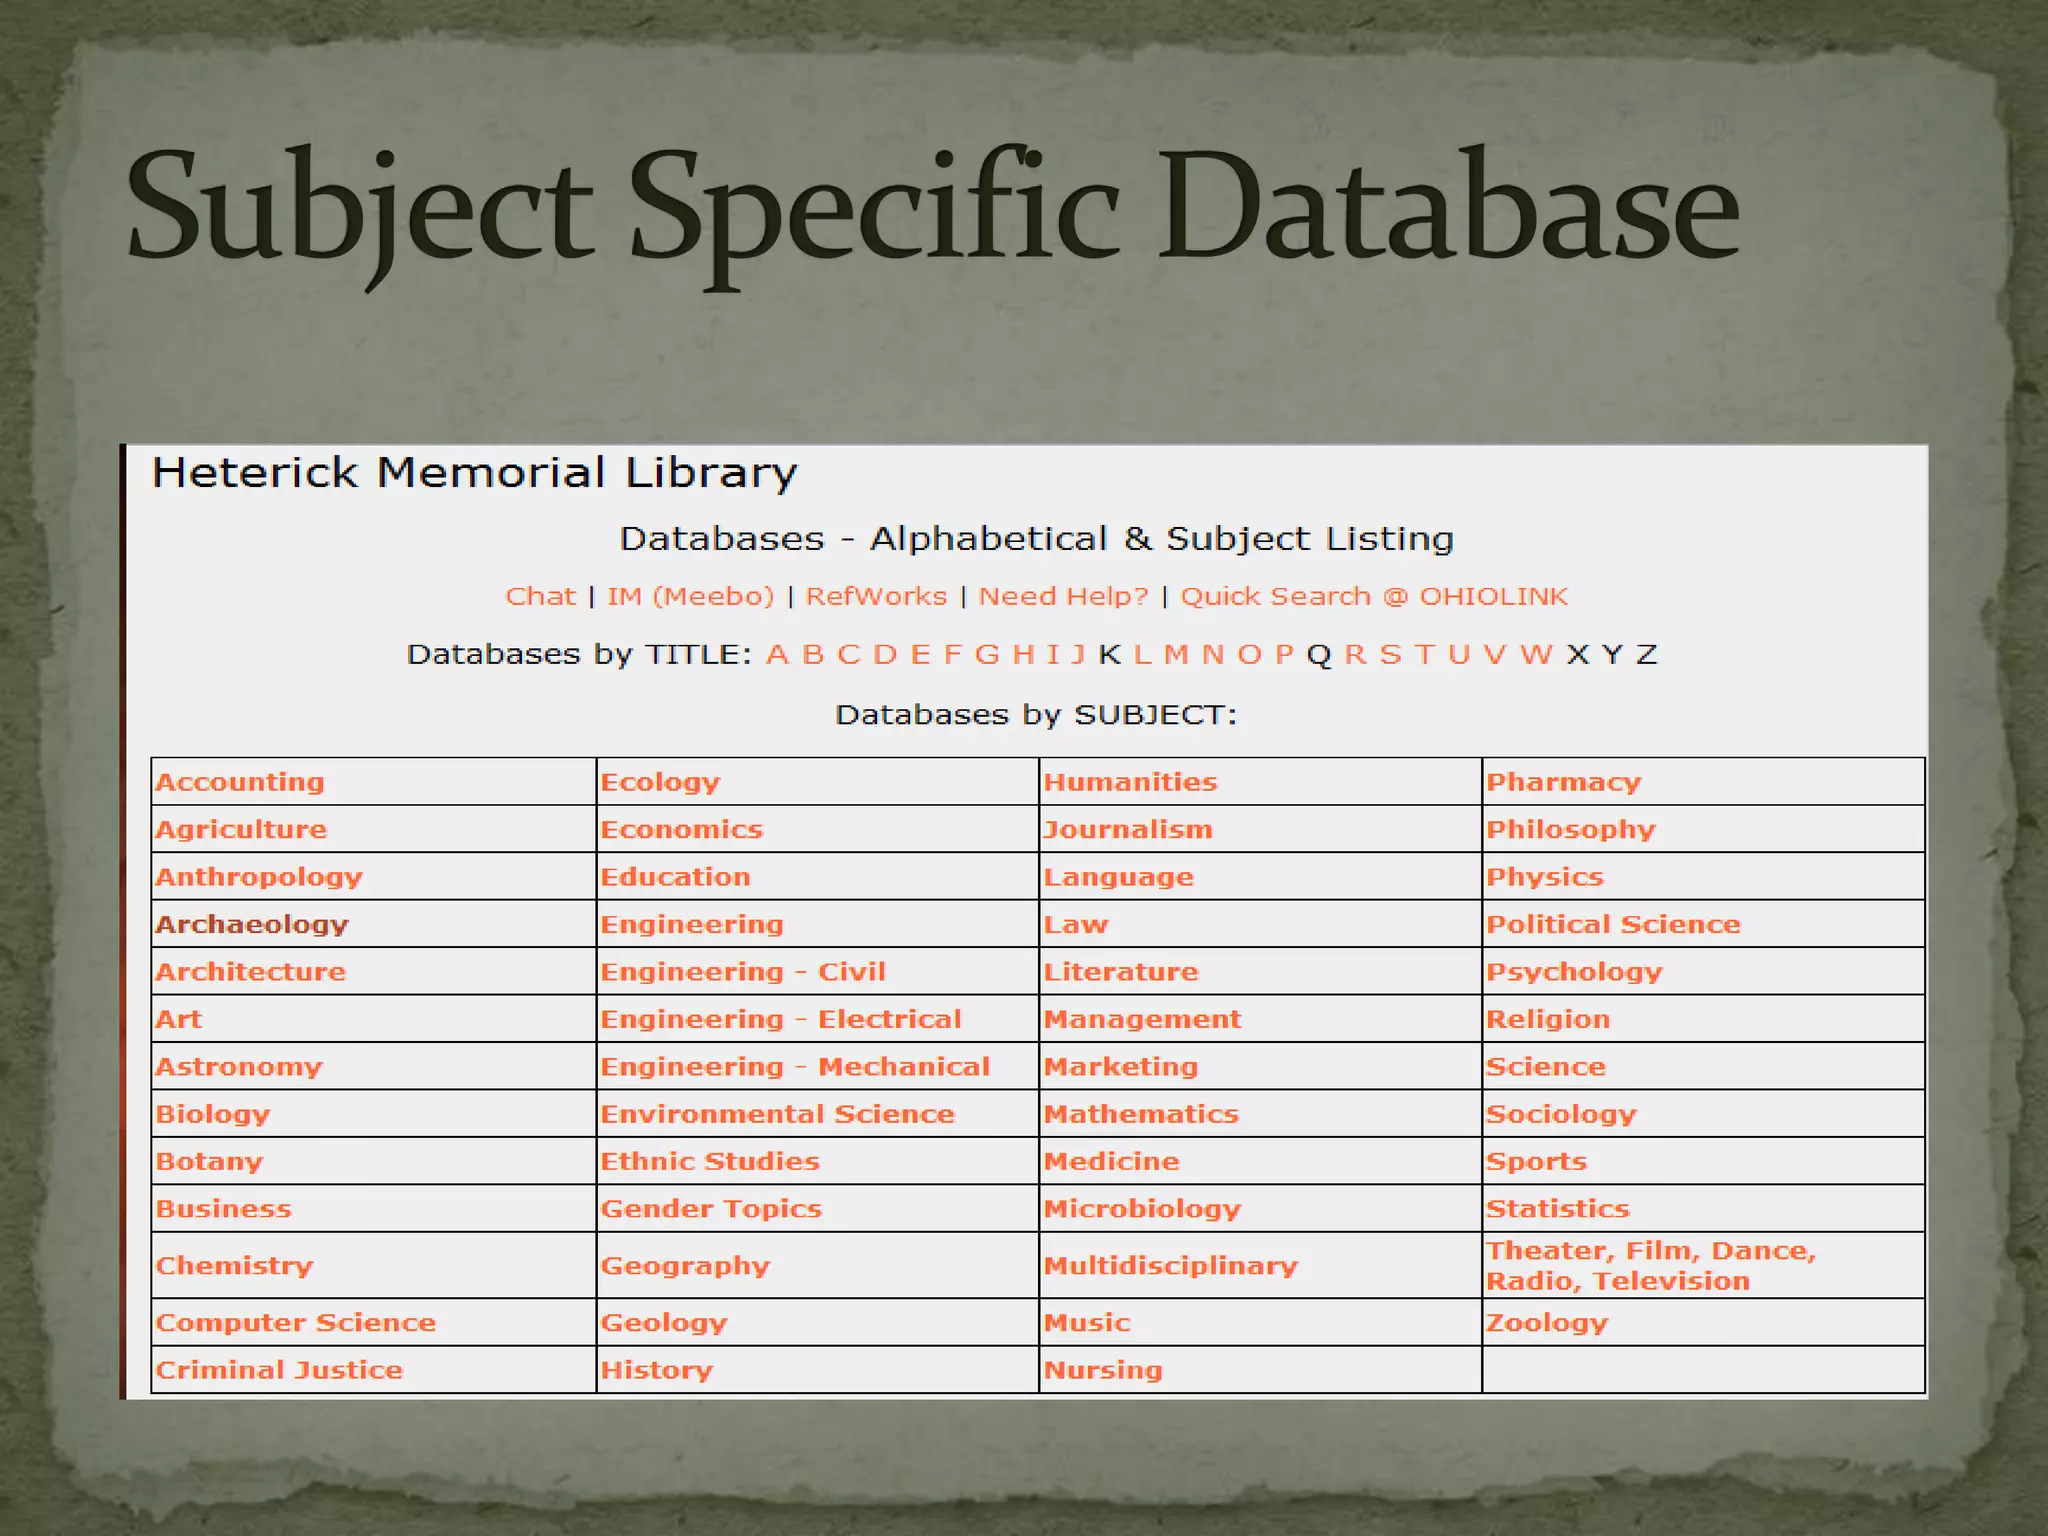The image size is (2048, 1536).
Task: Open Political Science databases
Action: point(1613,925)
